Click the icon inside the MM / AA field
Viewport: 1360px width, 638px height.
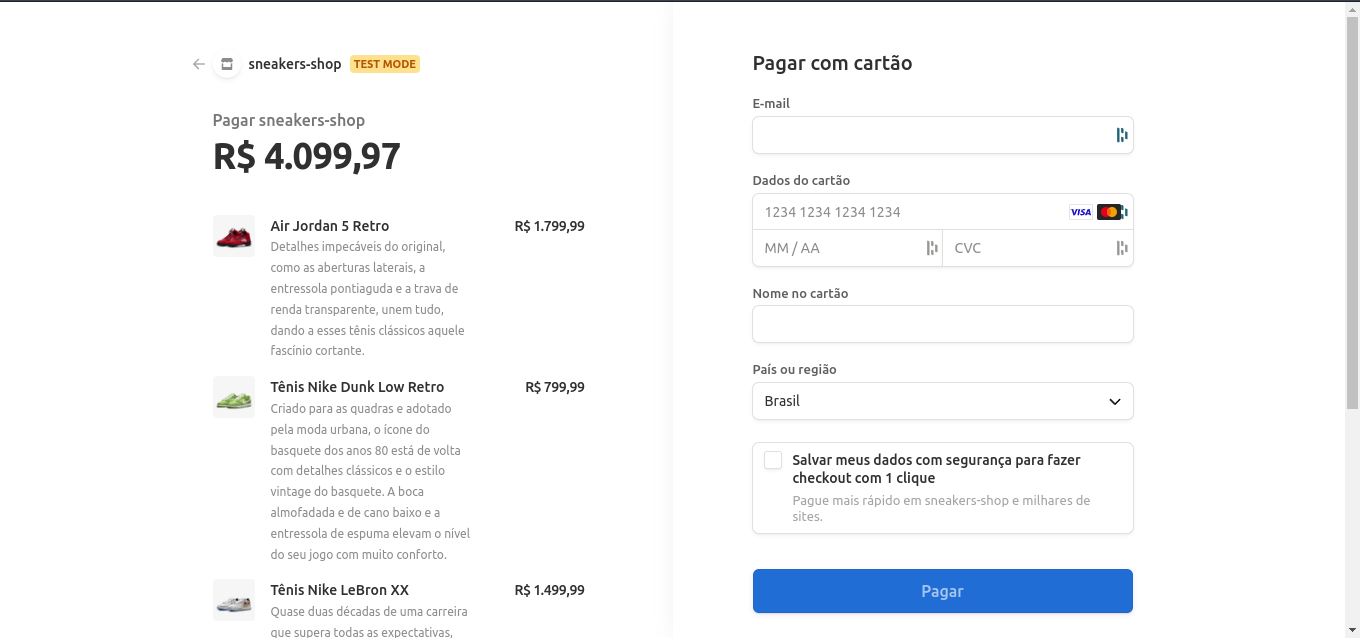coord(931,247)
